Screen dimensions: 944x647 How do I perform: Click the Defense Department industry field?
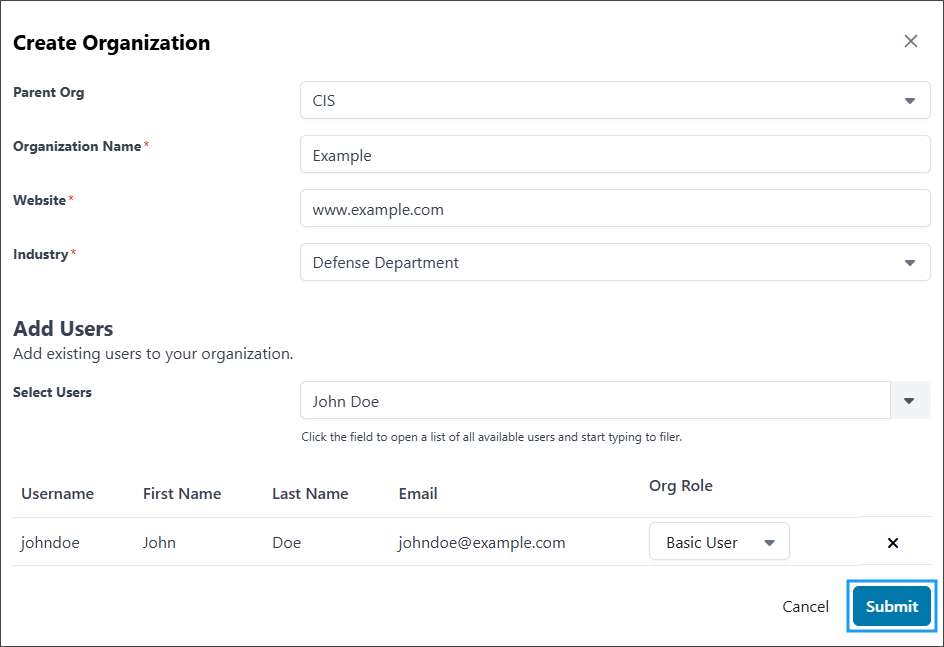point(615,262)
